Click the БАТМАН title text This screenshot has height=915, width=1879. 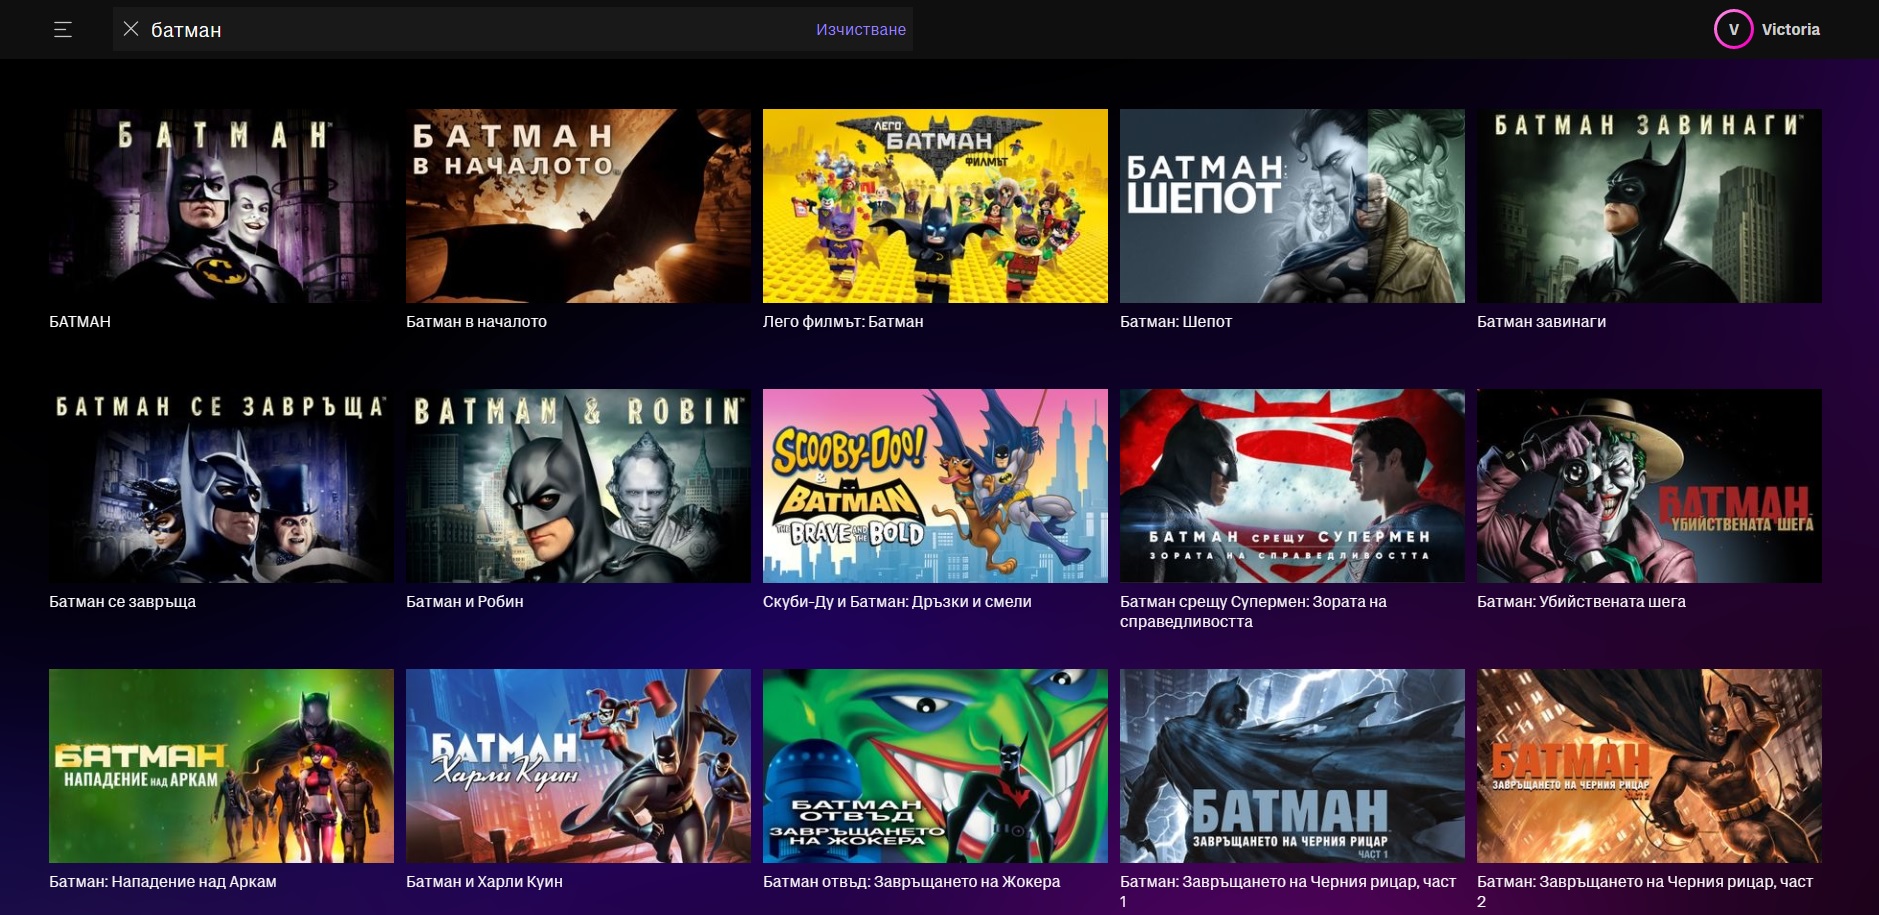coord(80,322)
